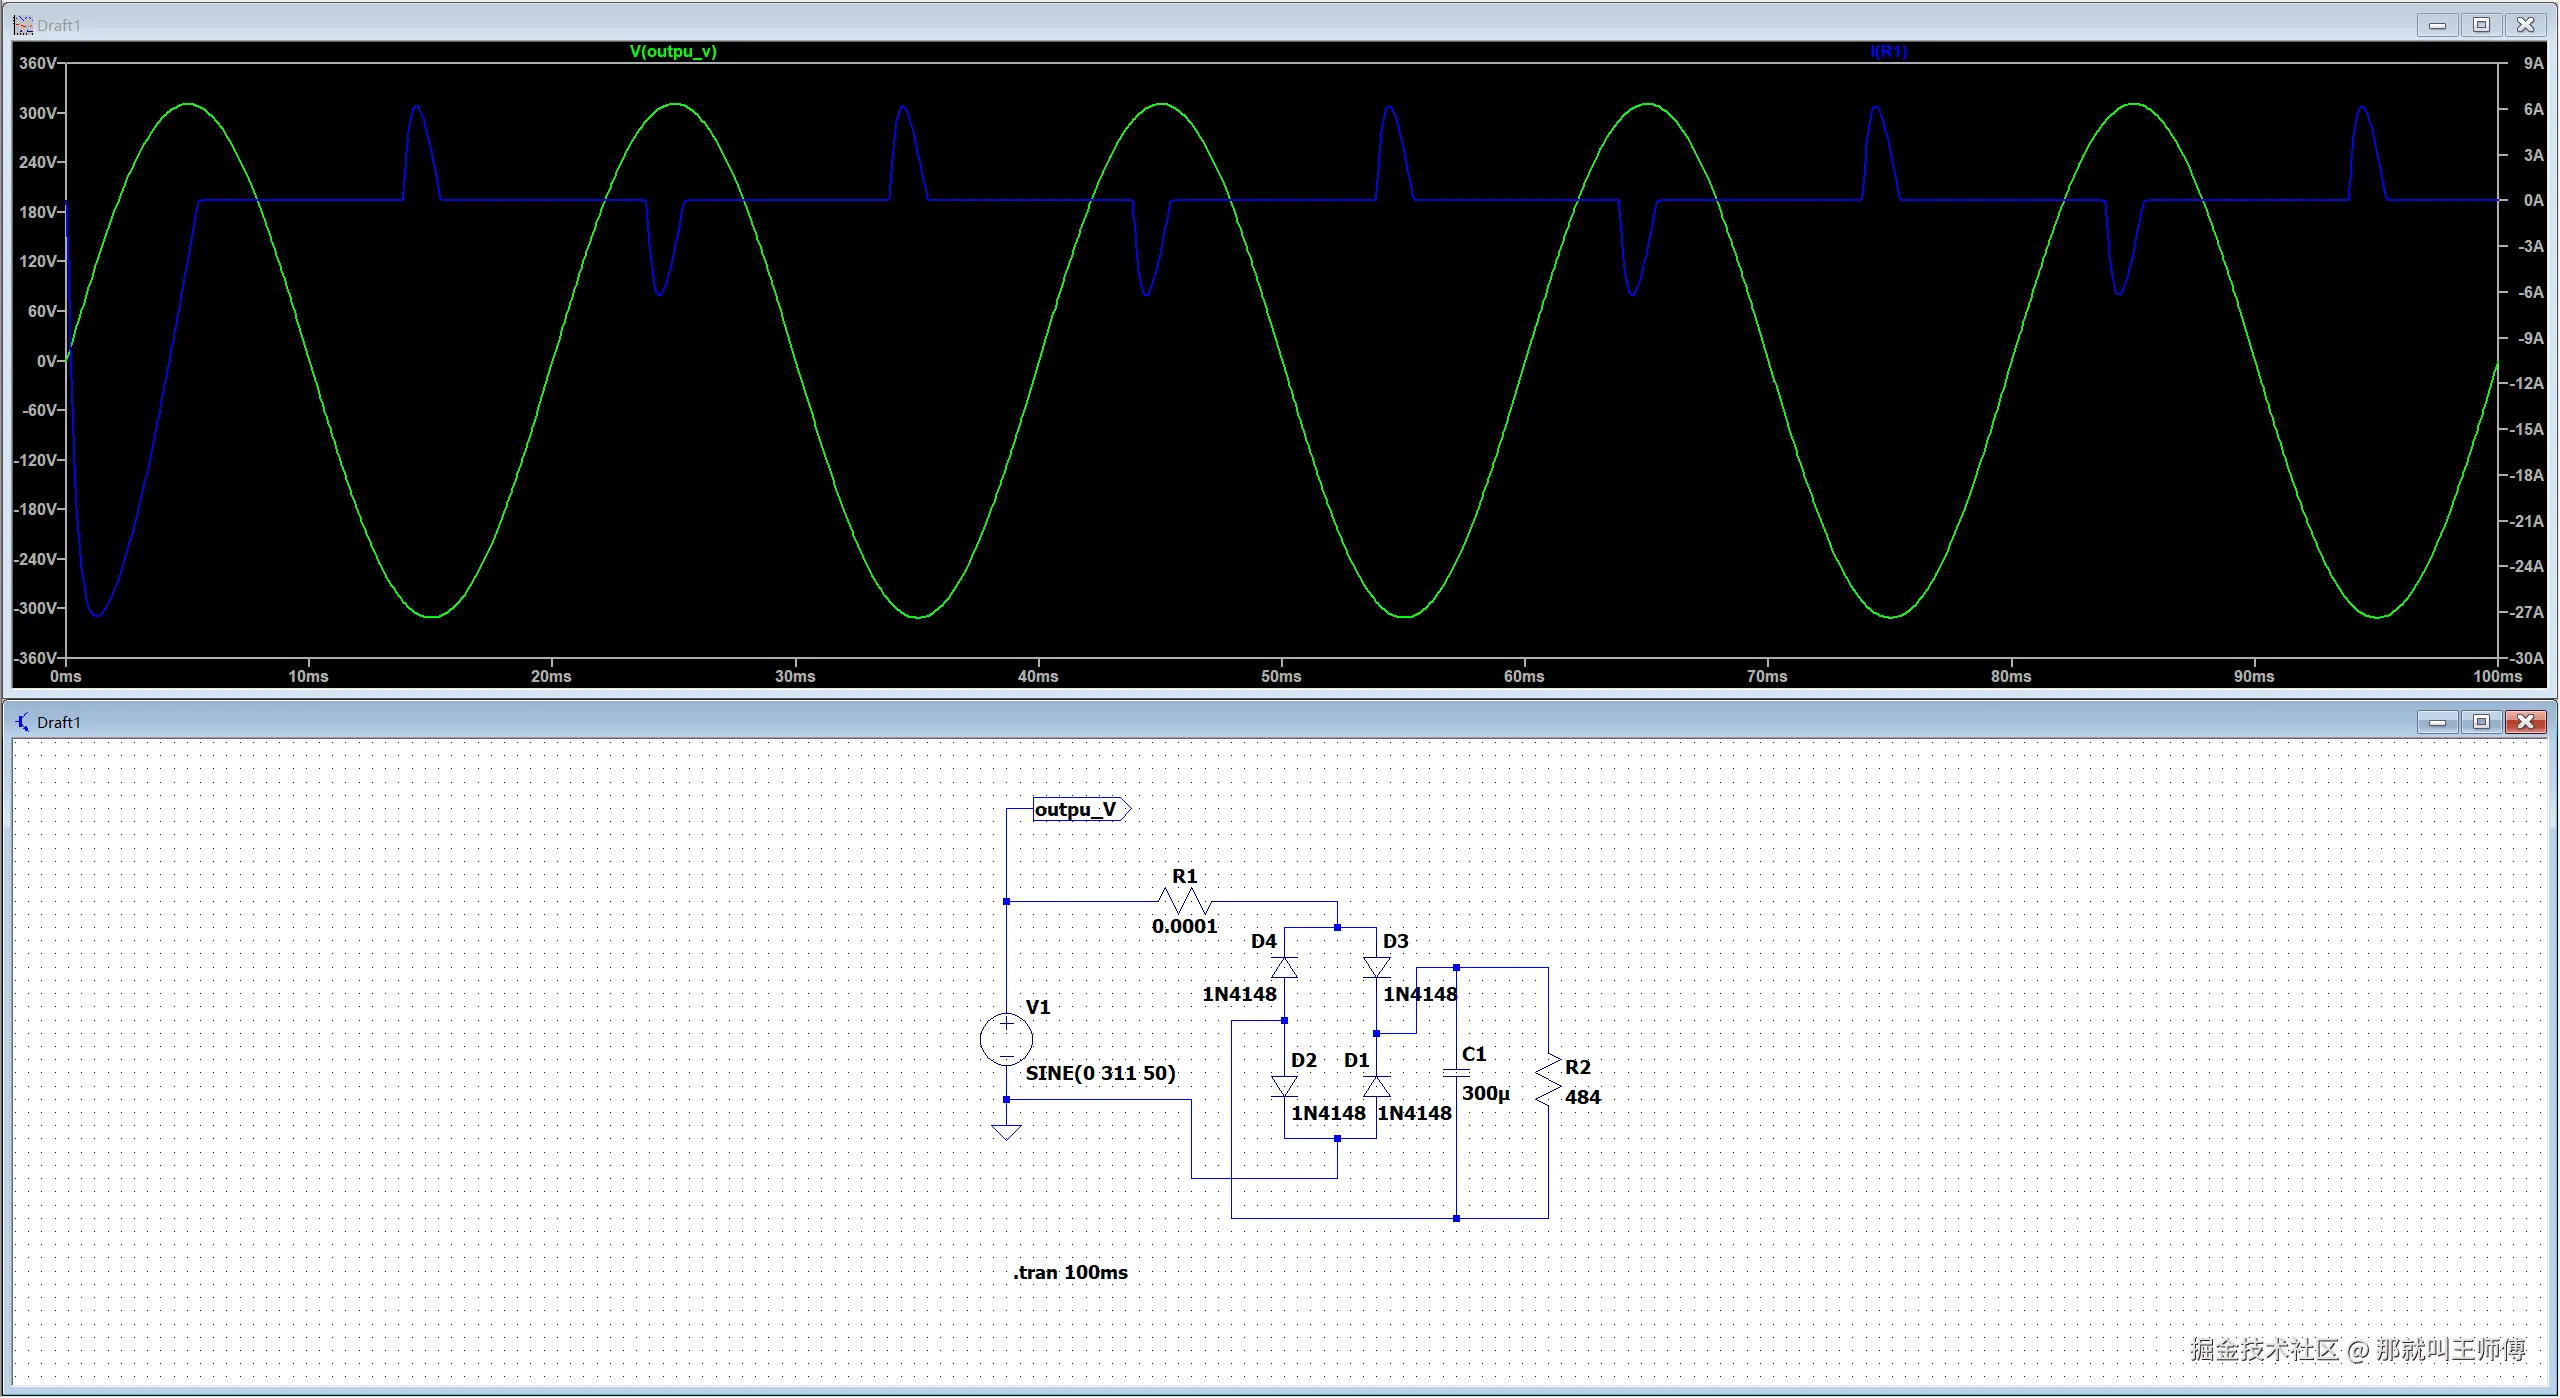
Task: Click the -360V label on voltage axis
Action: (x=35, y=658)
